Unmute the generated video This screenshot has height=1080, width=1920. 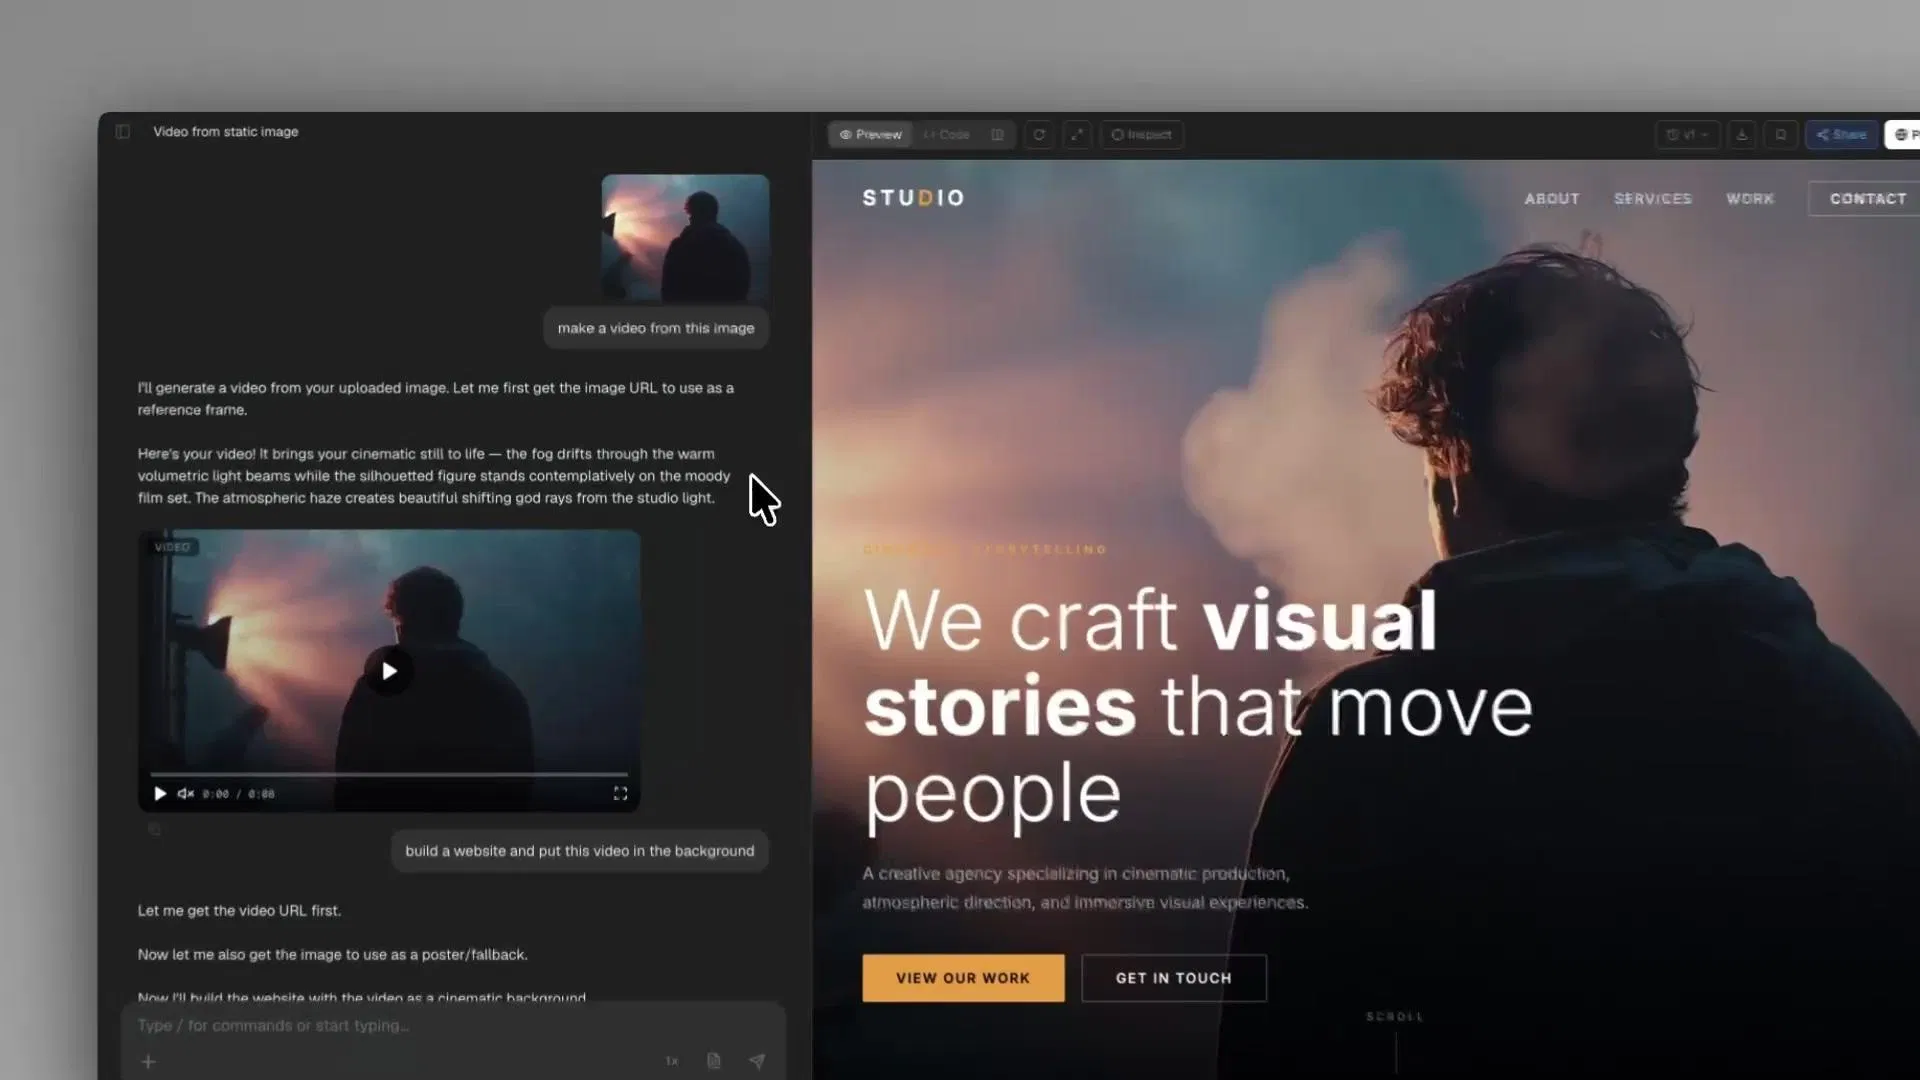pos(186,793)
